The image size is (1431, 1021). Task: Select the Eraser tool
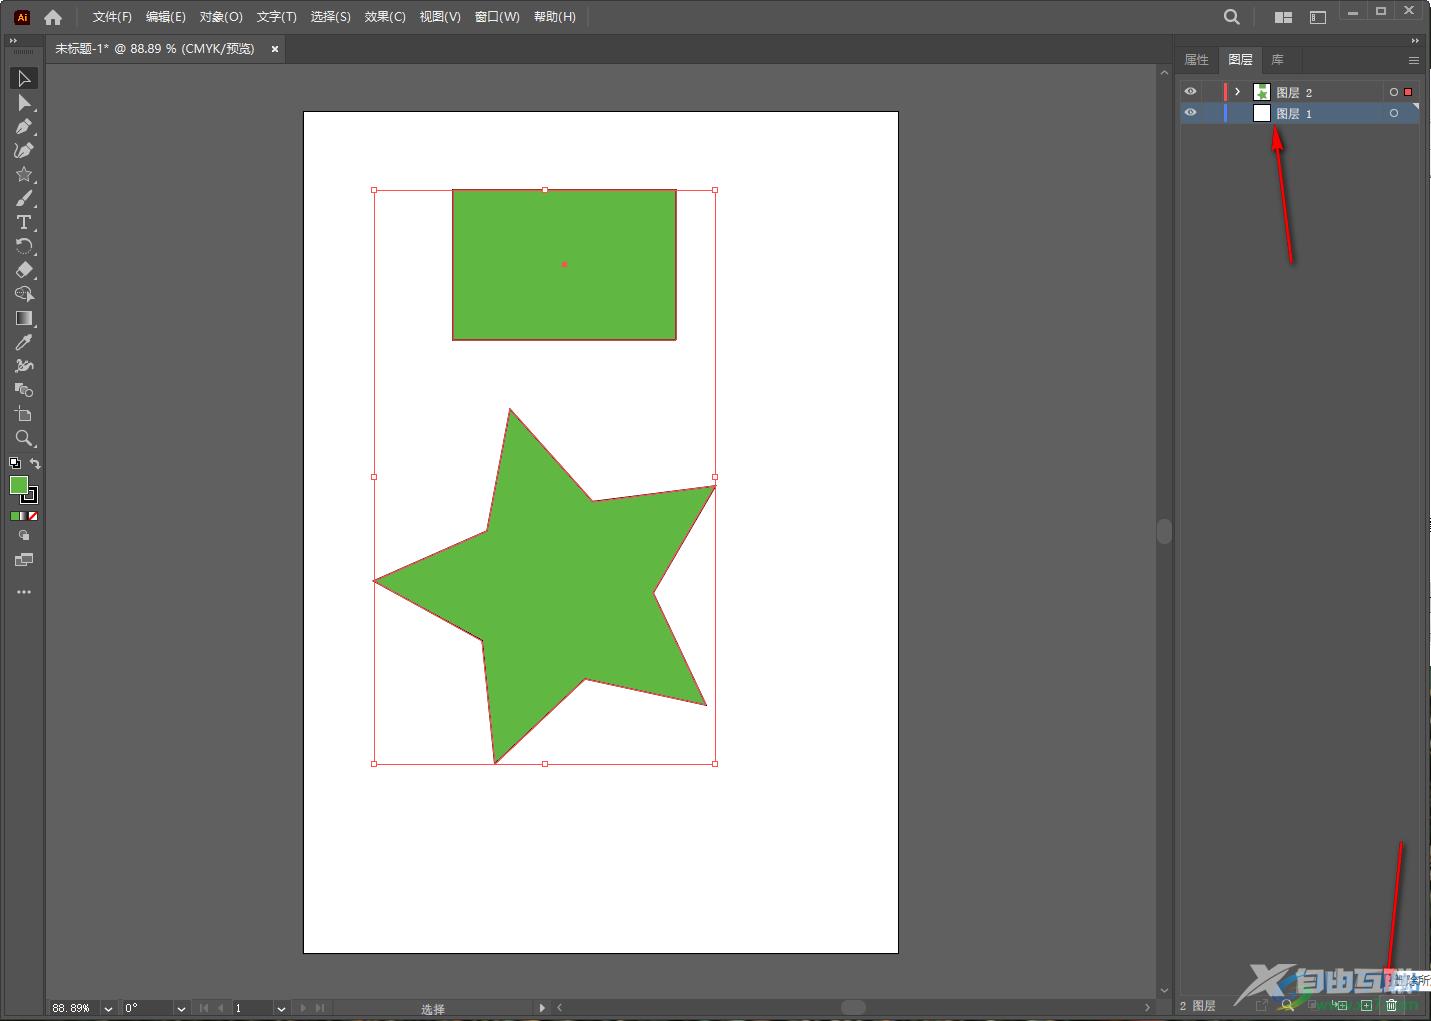(x=24, y=270)
